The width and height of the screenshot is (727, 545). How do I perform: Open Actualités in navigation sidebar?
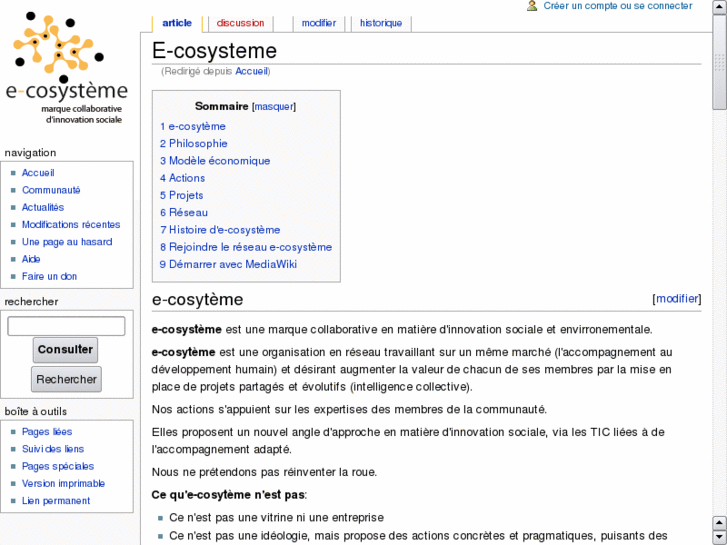43,207
